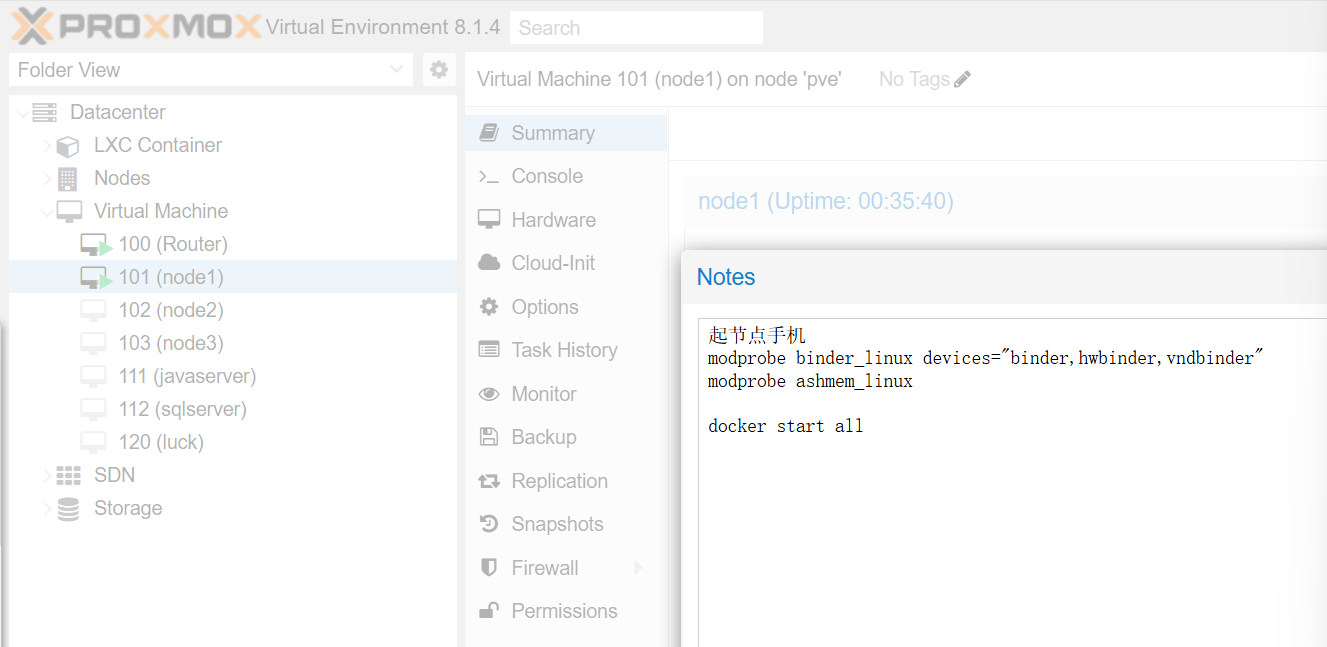Click the Proxmox logo
The height and width of the screenshot is (647, 1327).
pyautogui.click(x=136, y=26)
